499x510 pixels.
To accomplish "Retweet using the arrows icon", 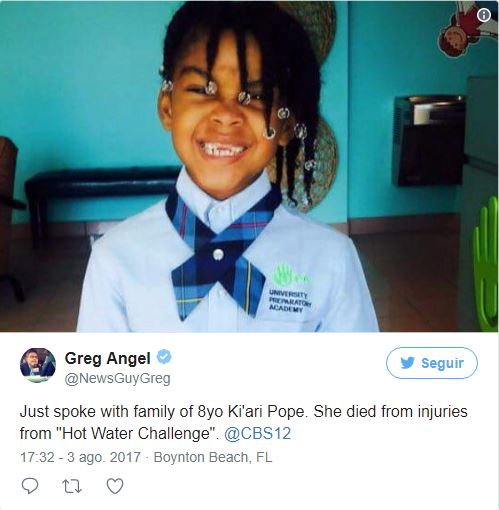I will click(72, 486).
